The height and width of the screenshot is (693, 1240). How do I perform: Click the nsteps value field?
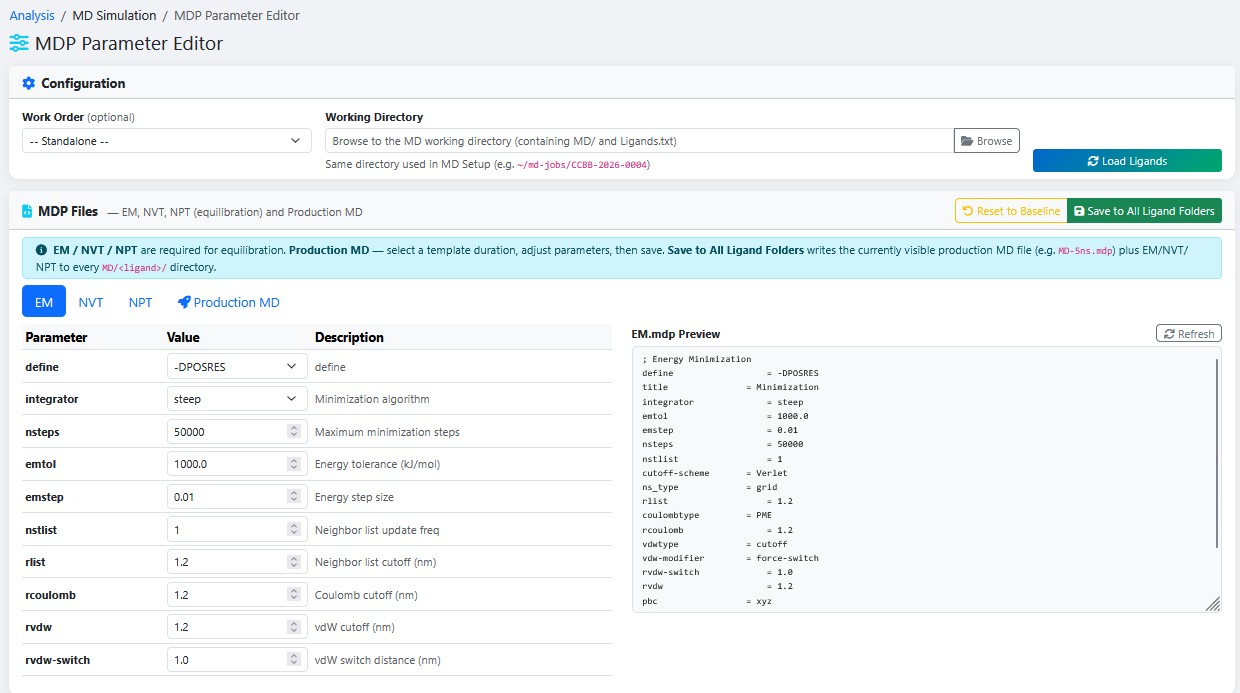click(237, 432)
